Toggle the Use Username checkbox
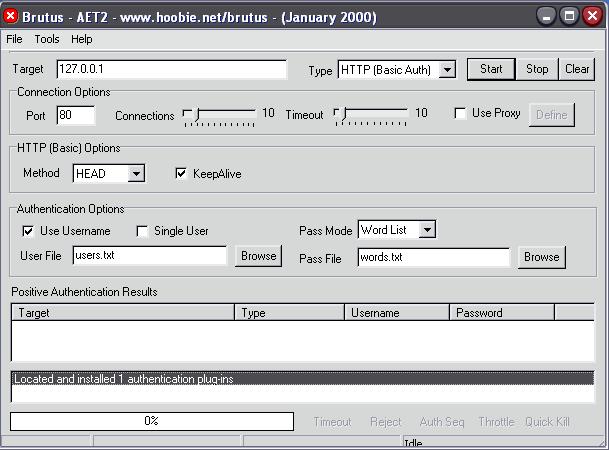Viewport: 609px width, 450px height. click(28, 231)
